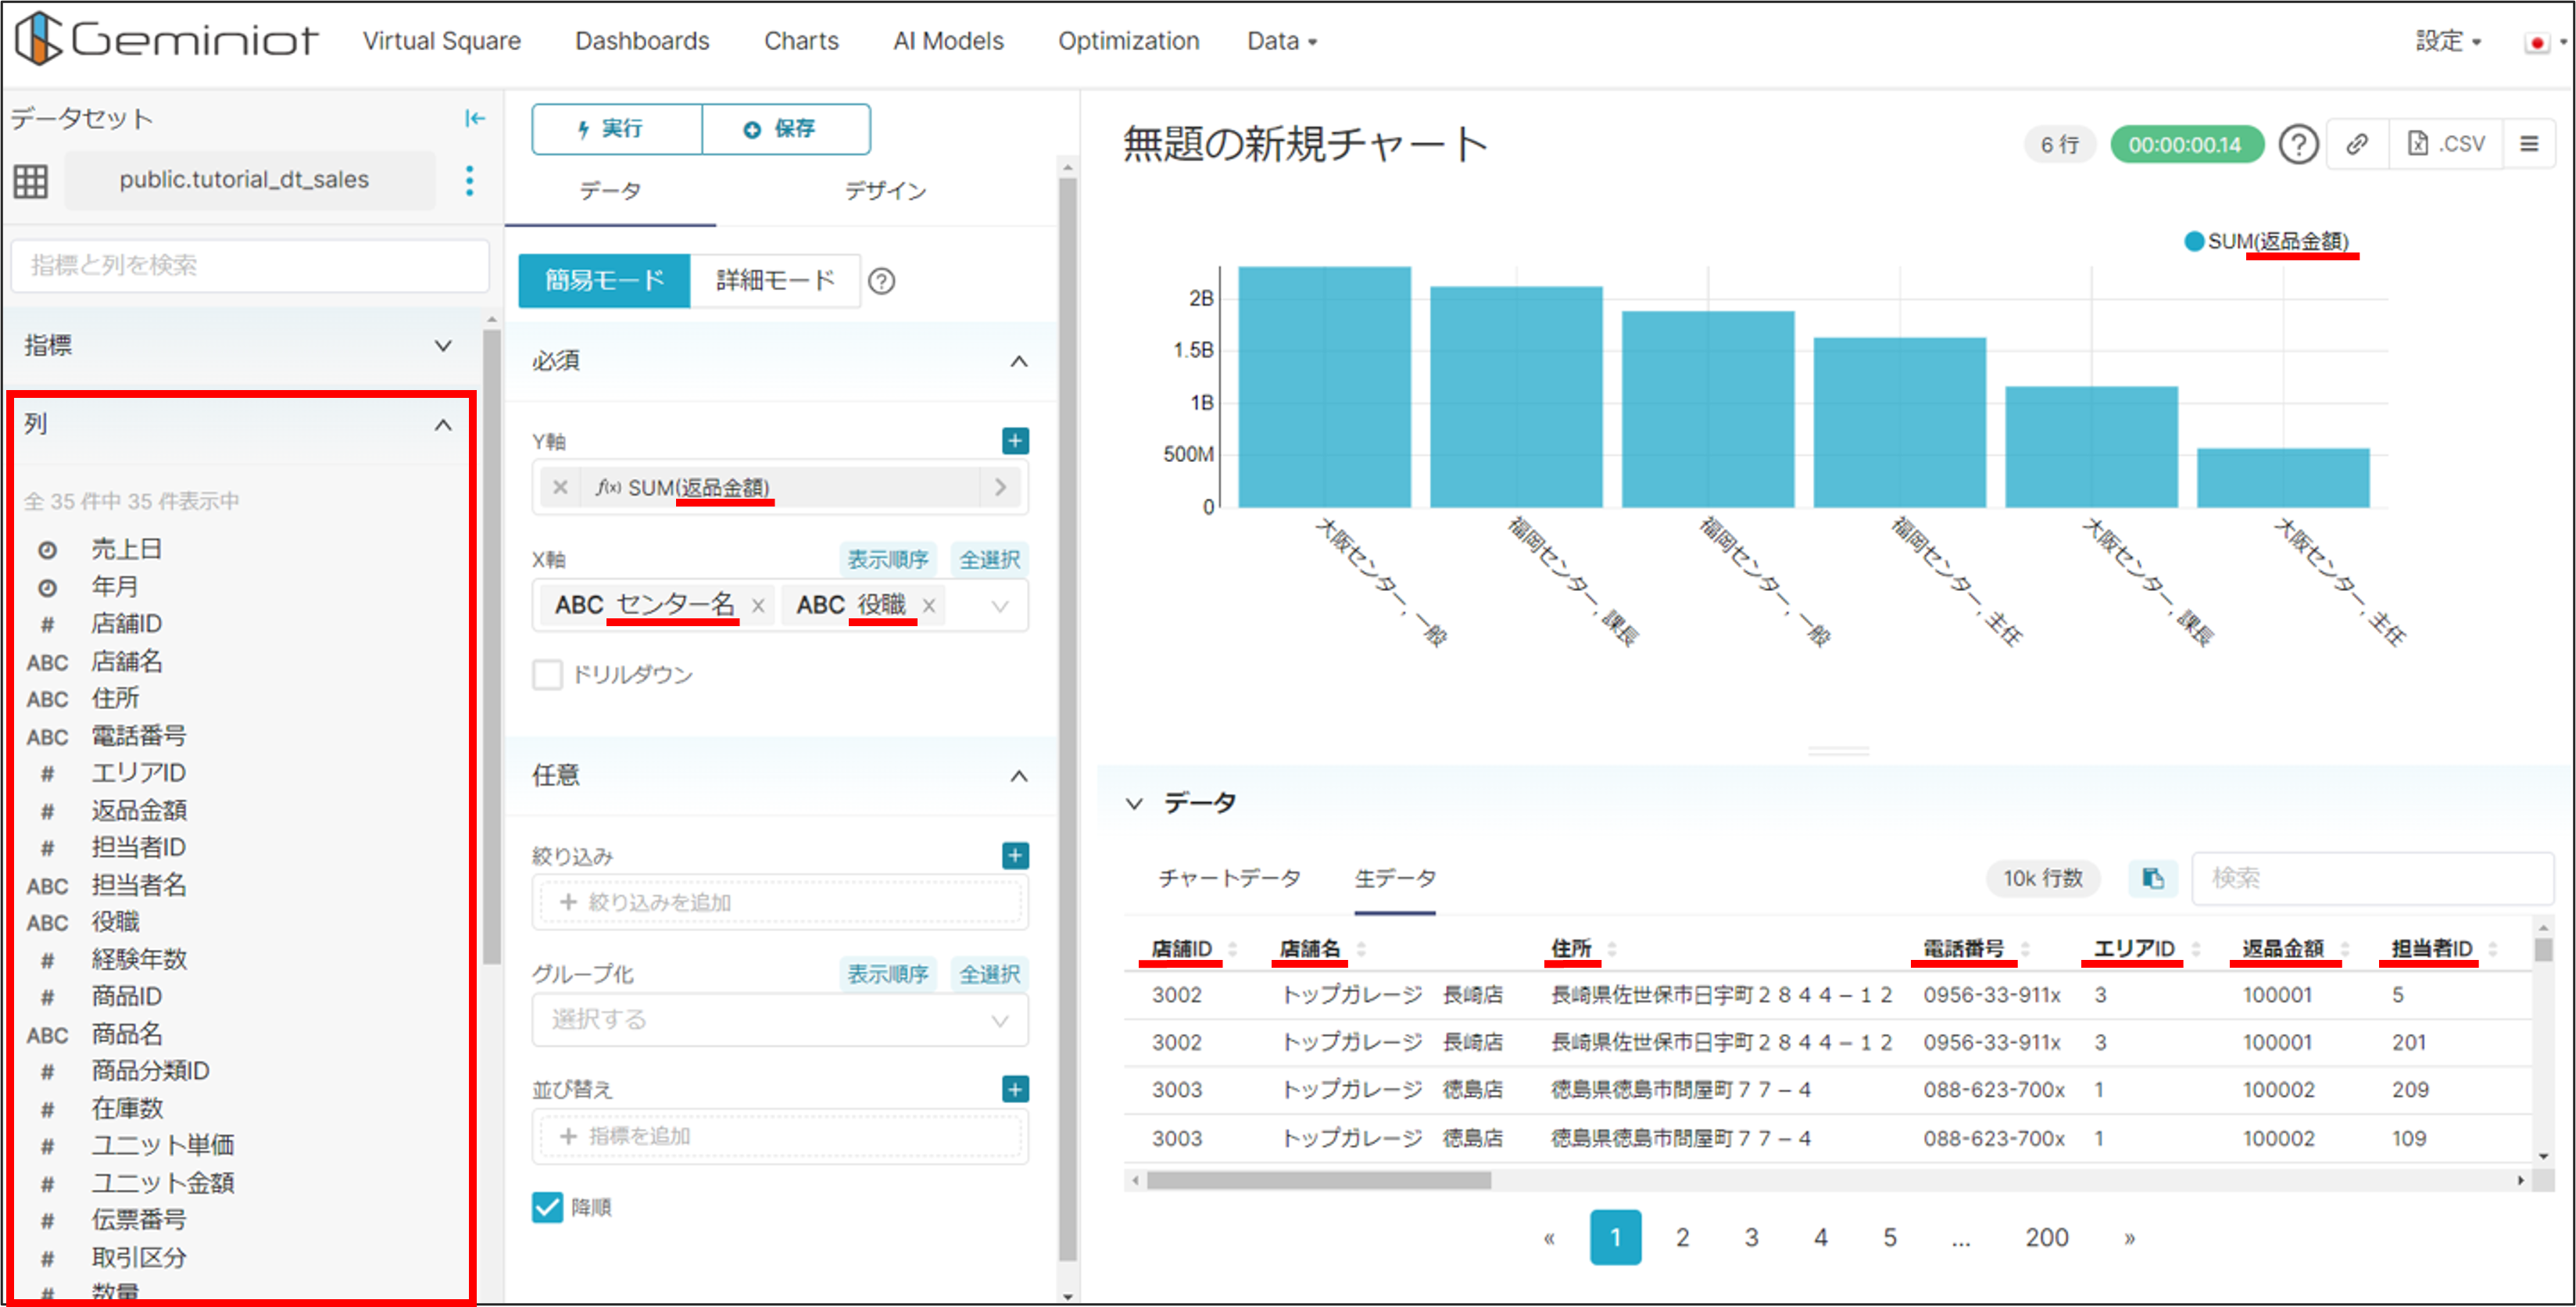Select the language flag icon

click(2535, 42)
